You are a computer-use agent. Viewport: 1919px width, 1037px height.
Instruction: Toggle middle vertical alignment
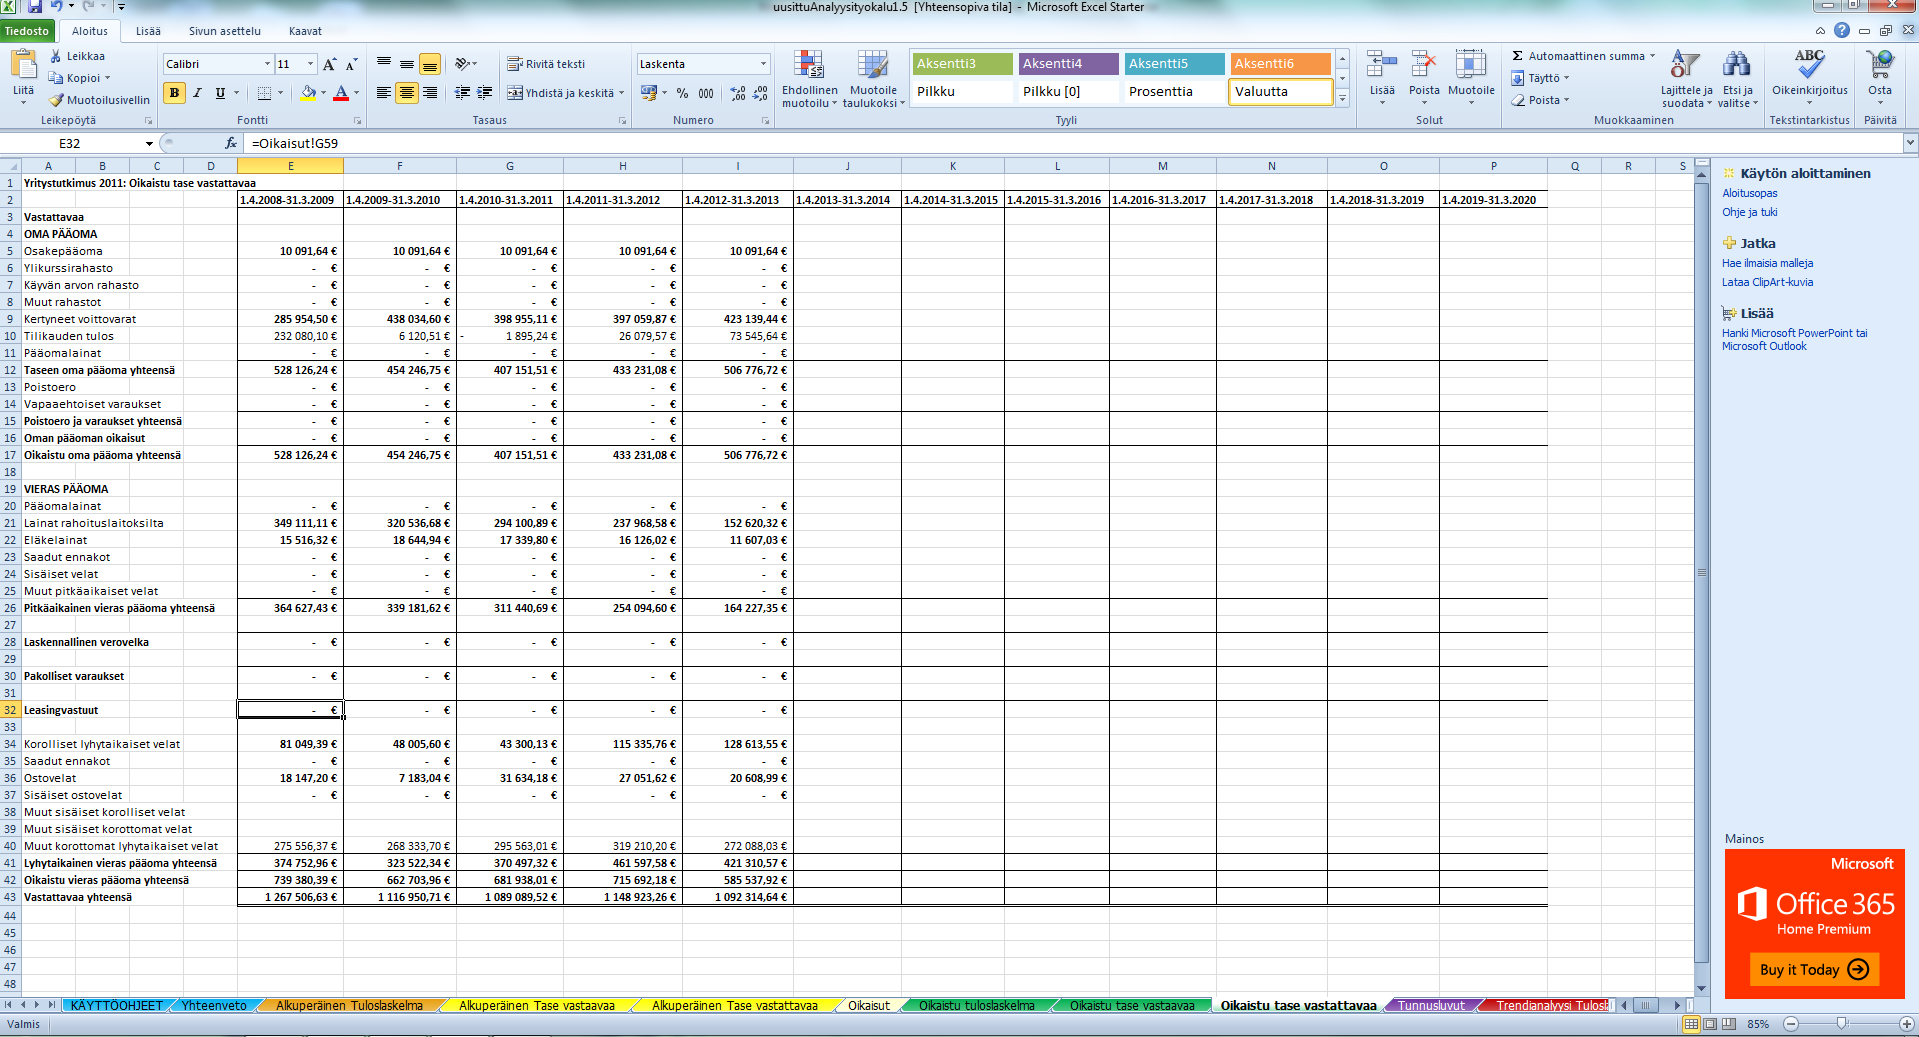click(x=406, y=64)
